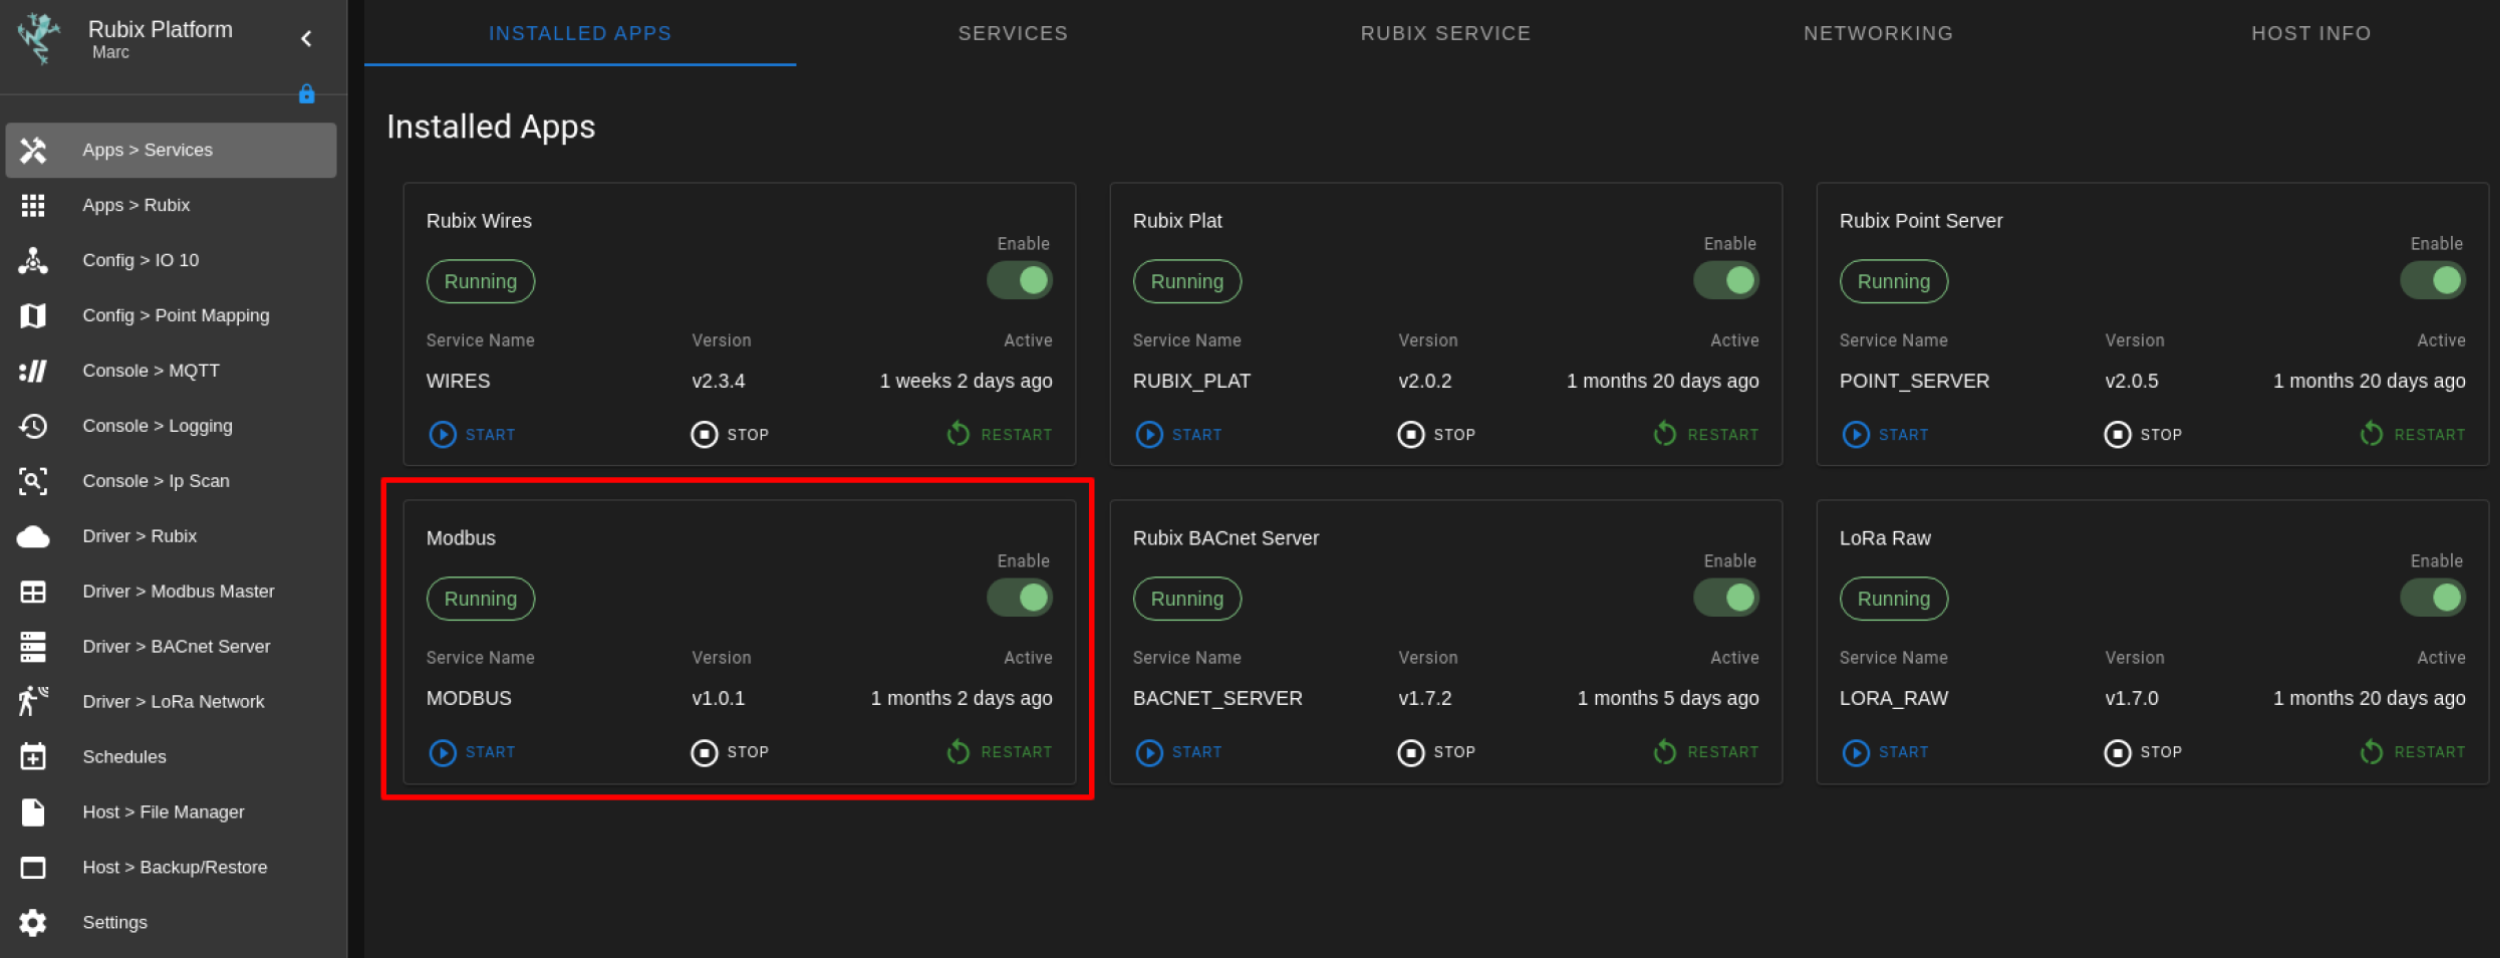Screen dimensions: 2500x958
Task: Toggle the Modbus enable switch
Action: click(1020, 598)
